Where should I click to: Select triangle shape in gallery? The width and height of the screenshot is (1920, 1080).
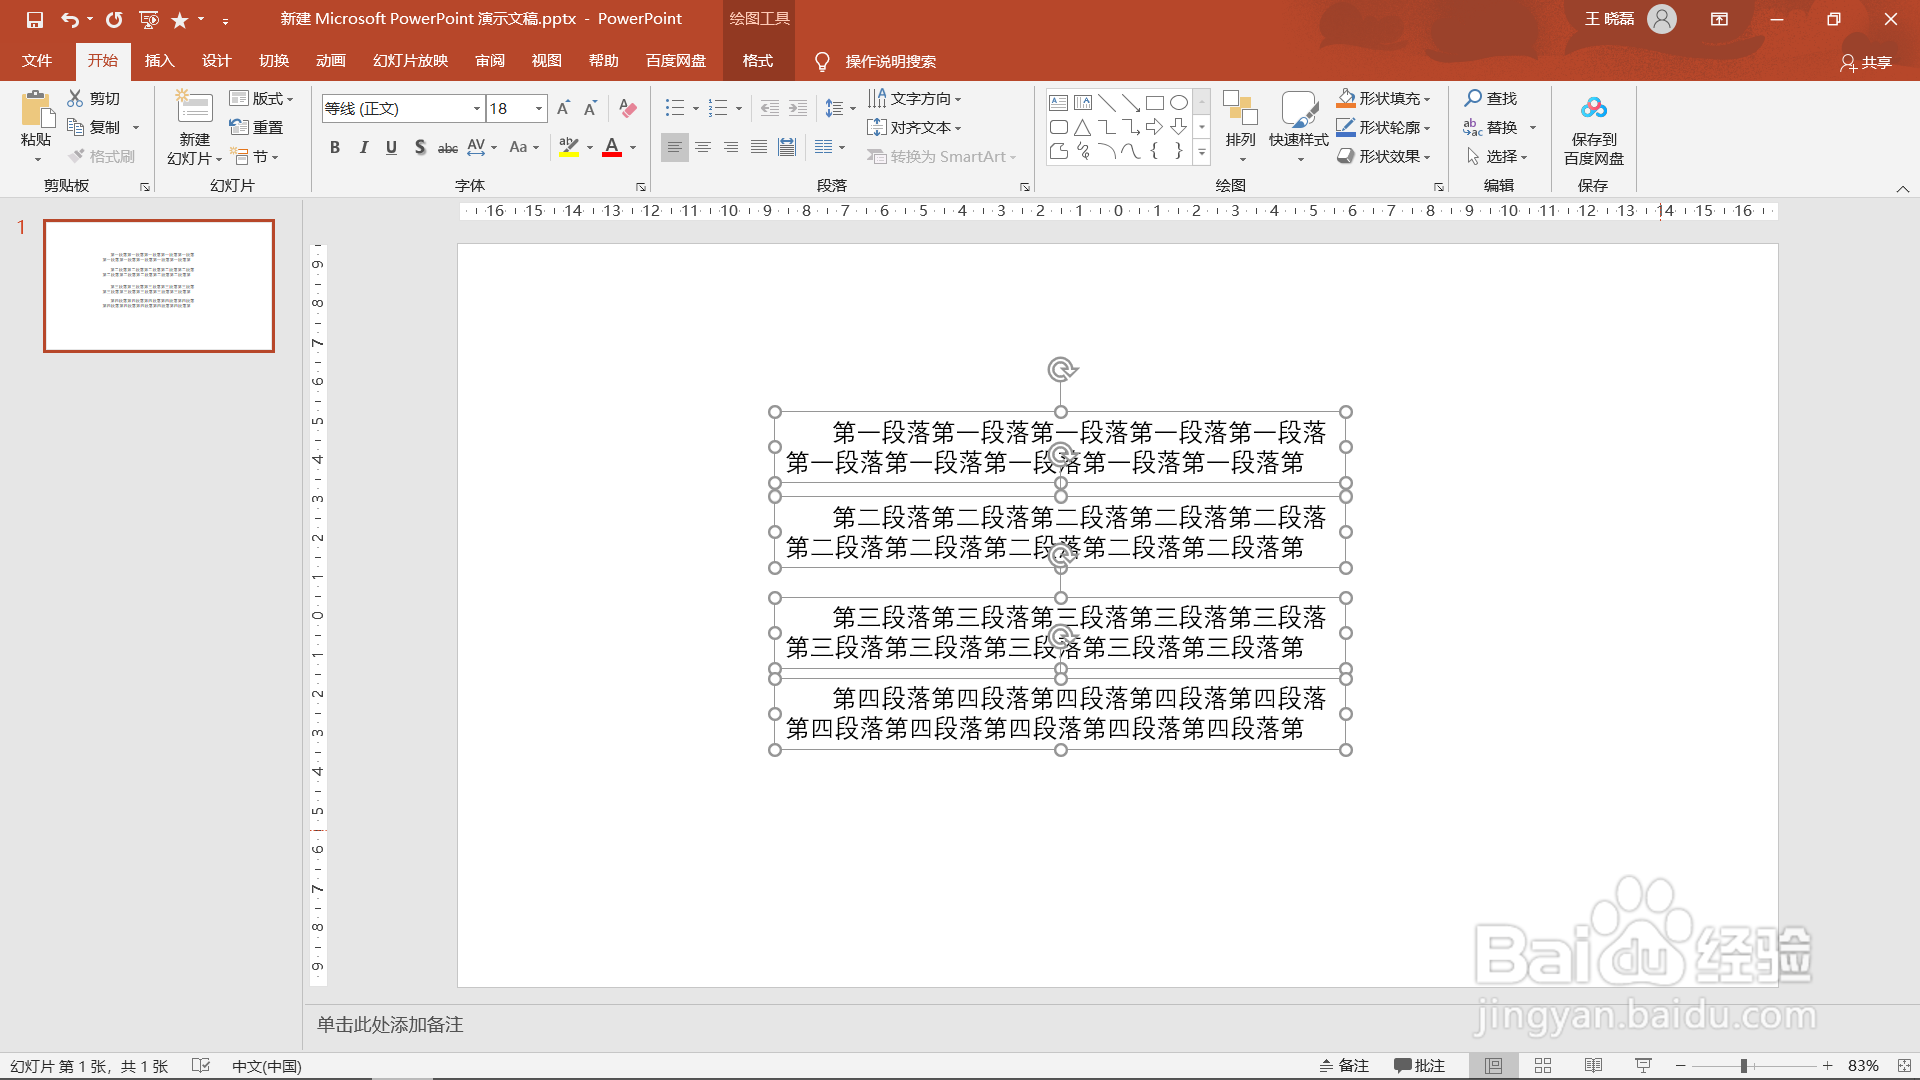(1082, 127)
